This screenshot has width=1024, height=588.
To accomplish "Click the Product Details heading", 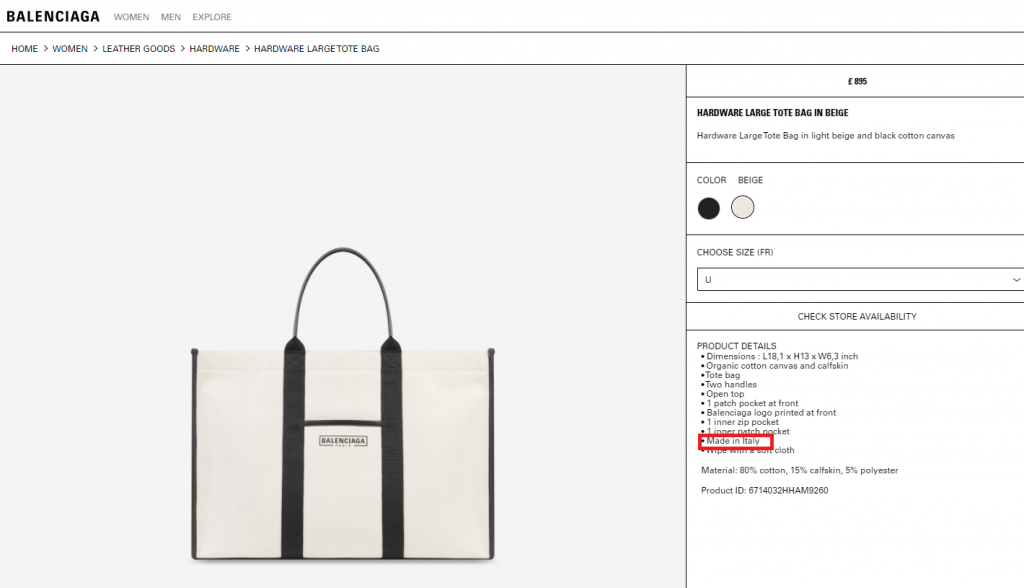I will 736,346.
